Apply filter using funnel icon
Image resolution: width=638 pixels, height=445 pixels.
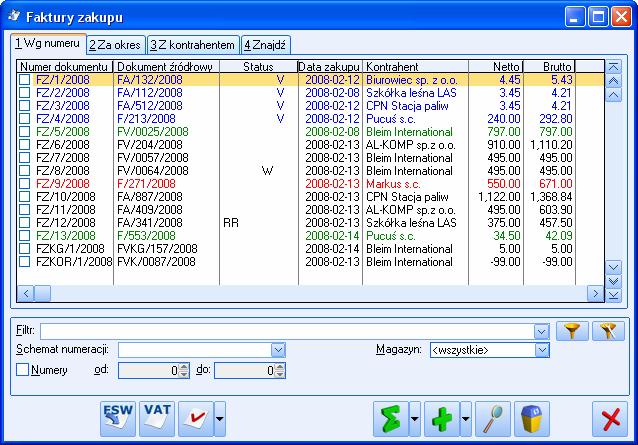572,331
